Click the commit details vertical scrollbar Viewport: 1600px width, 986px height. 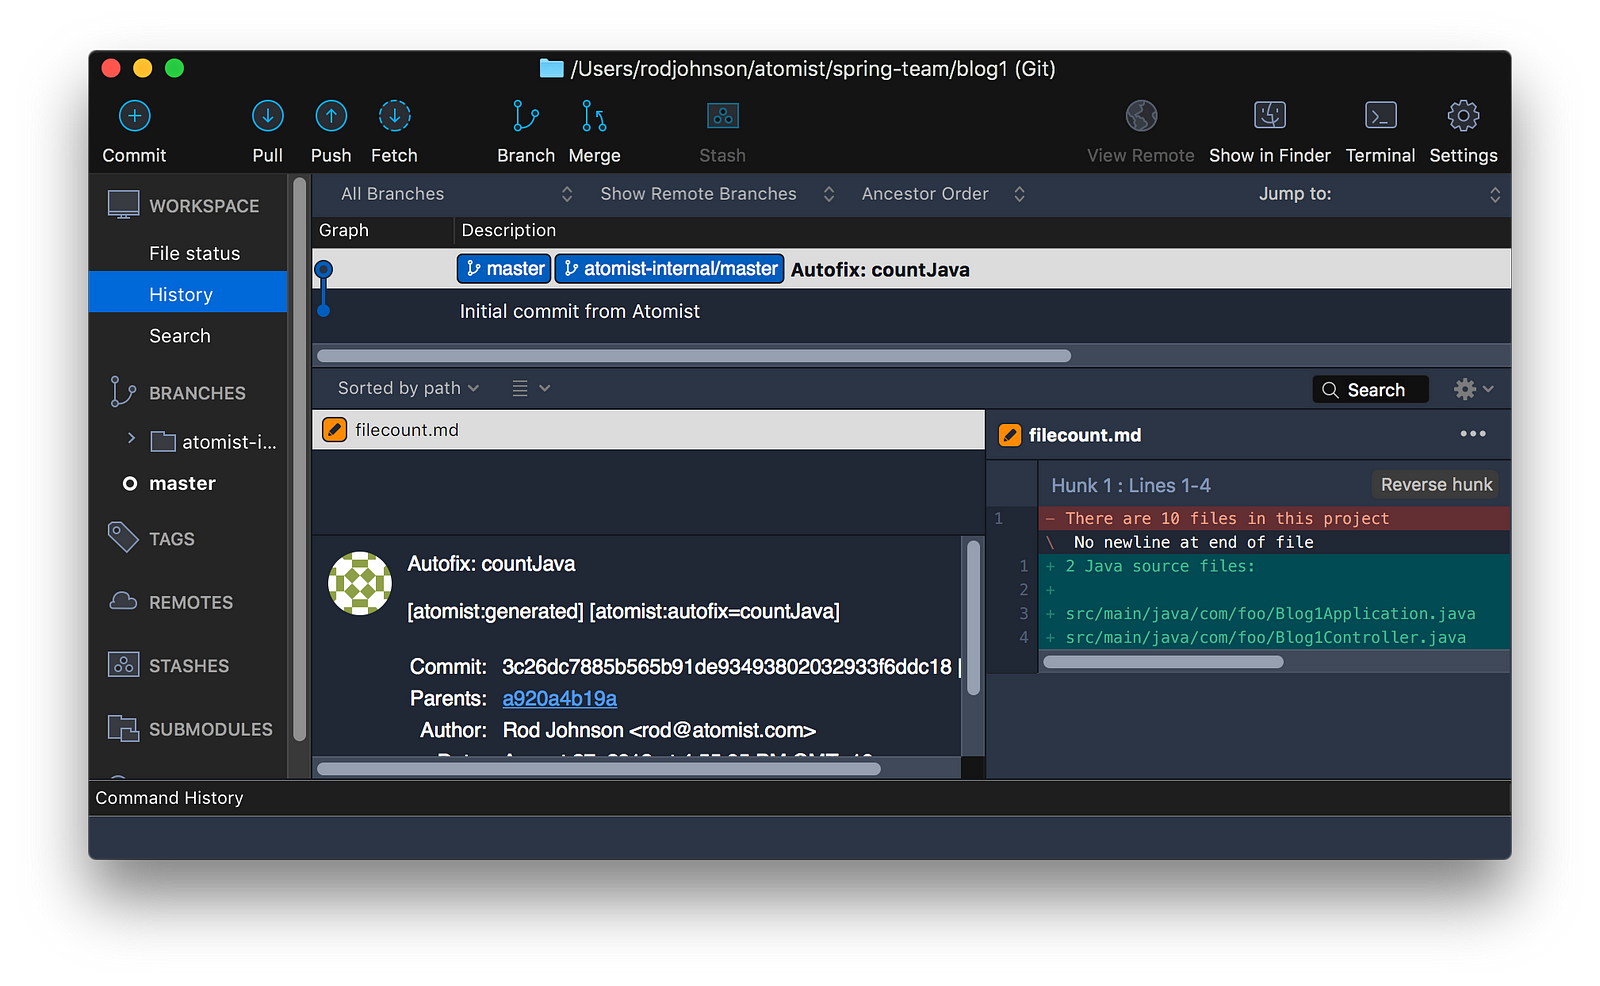[x=973, y=618]
